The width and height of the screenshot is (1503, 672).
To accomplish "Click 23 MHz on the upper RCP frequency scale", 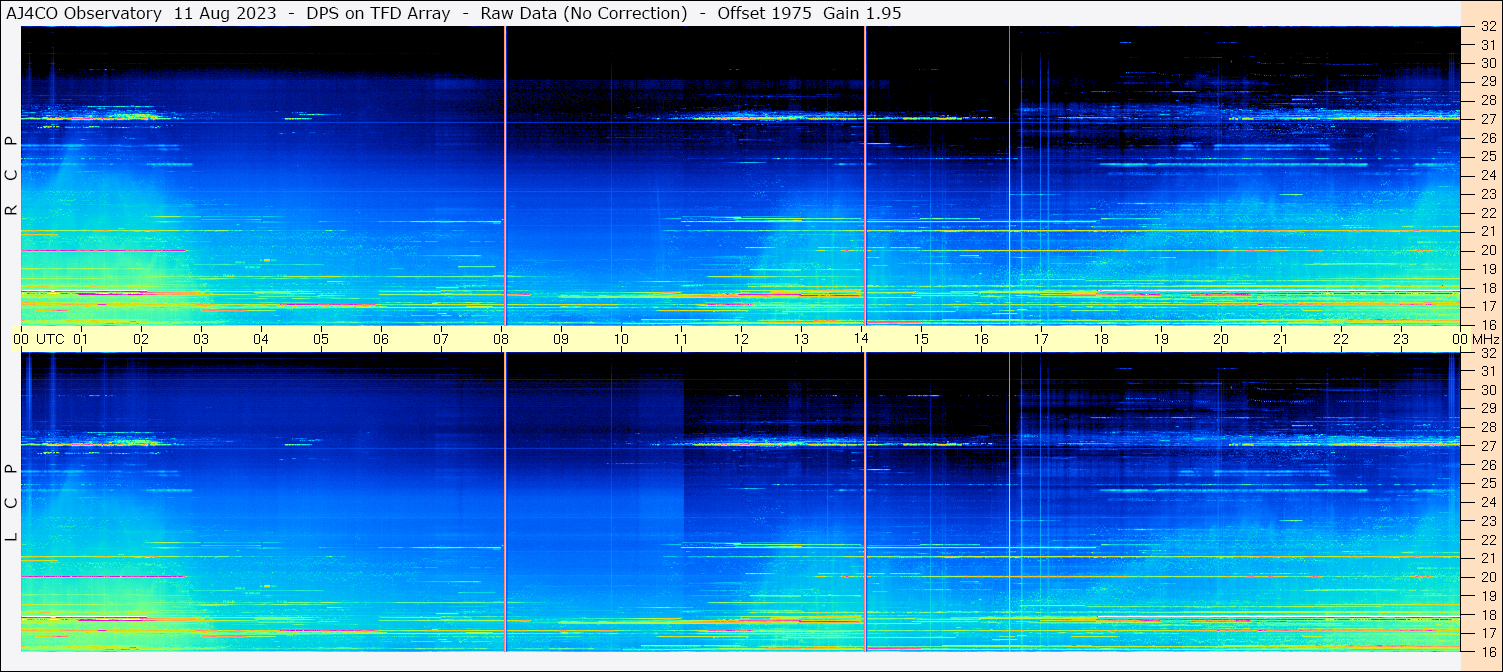I will click(1488, 194).
